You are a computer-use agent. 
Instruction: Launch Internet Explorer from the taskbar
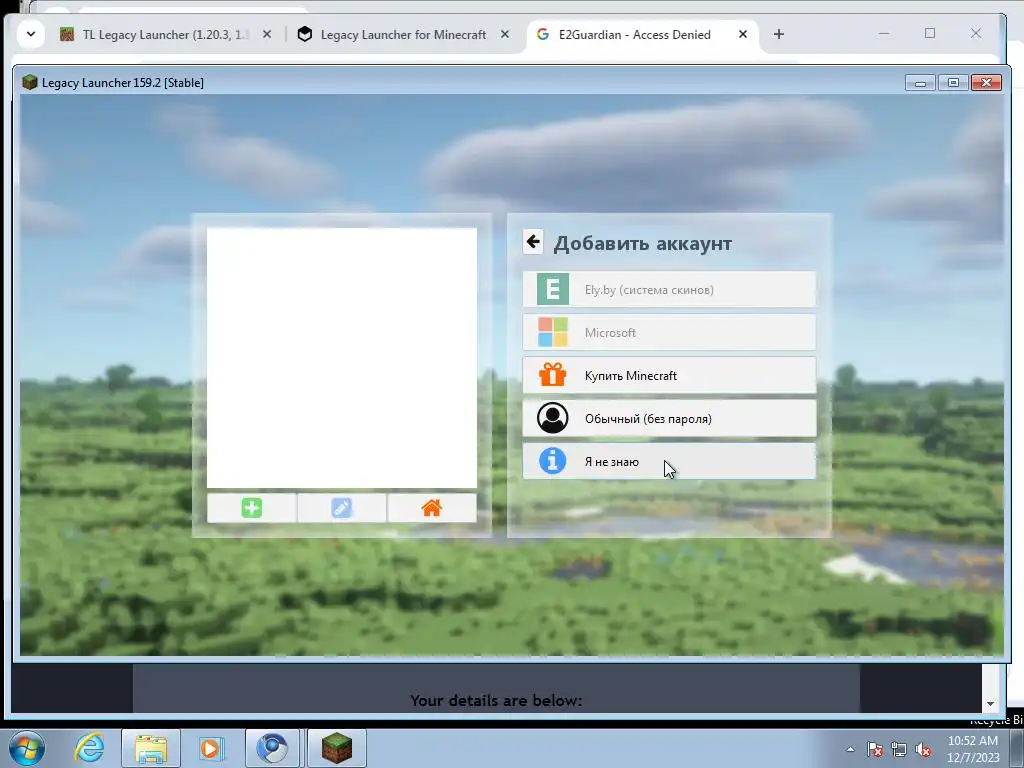(89, 748)
